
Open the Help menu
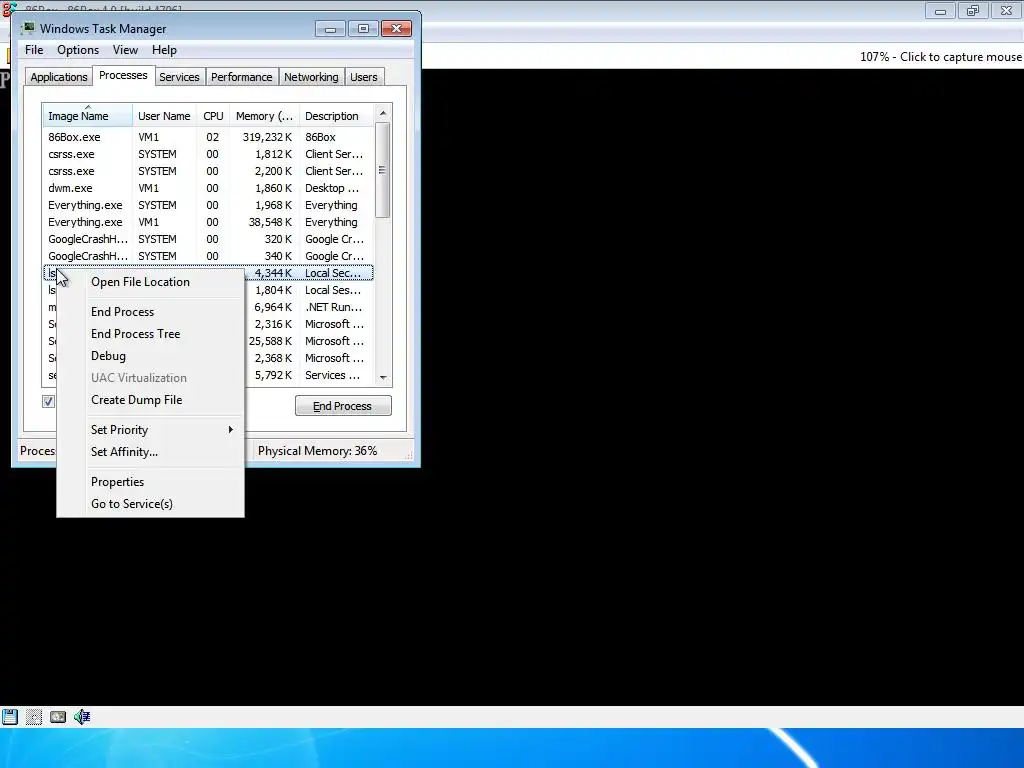(164, 50)
